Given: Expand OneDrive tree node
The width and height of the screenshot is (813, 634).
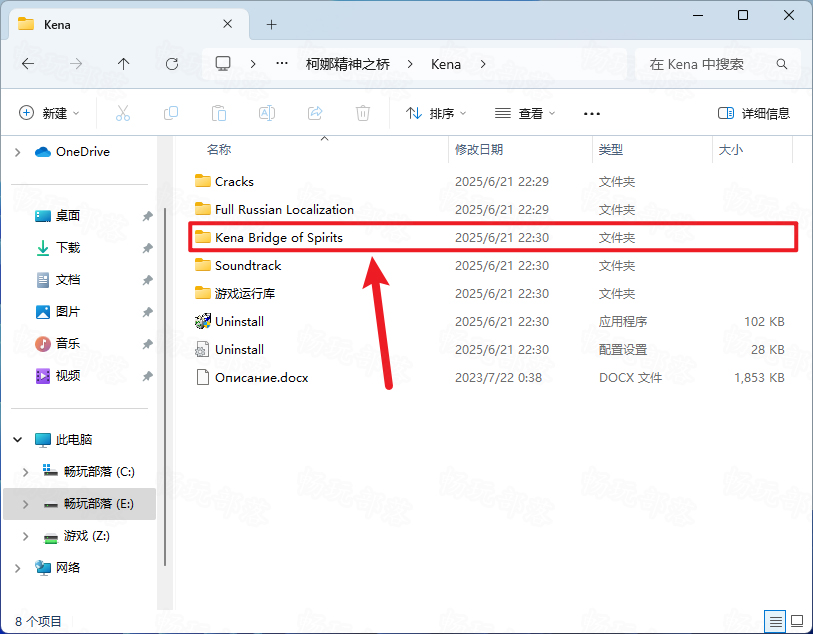Looking at the screenshot, I should coord(18,152).
